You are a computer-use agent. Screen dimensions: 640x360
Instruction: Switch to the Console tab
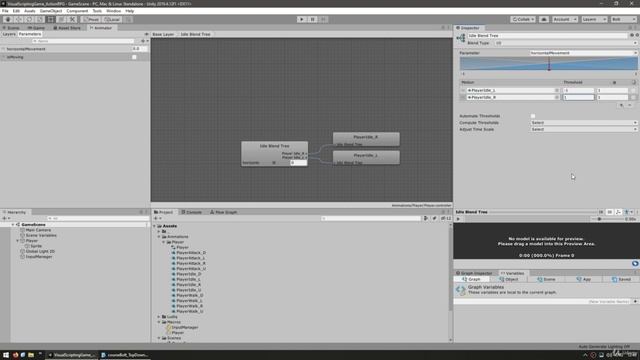[x=192, y=212]
